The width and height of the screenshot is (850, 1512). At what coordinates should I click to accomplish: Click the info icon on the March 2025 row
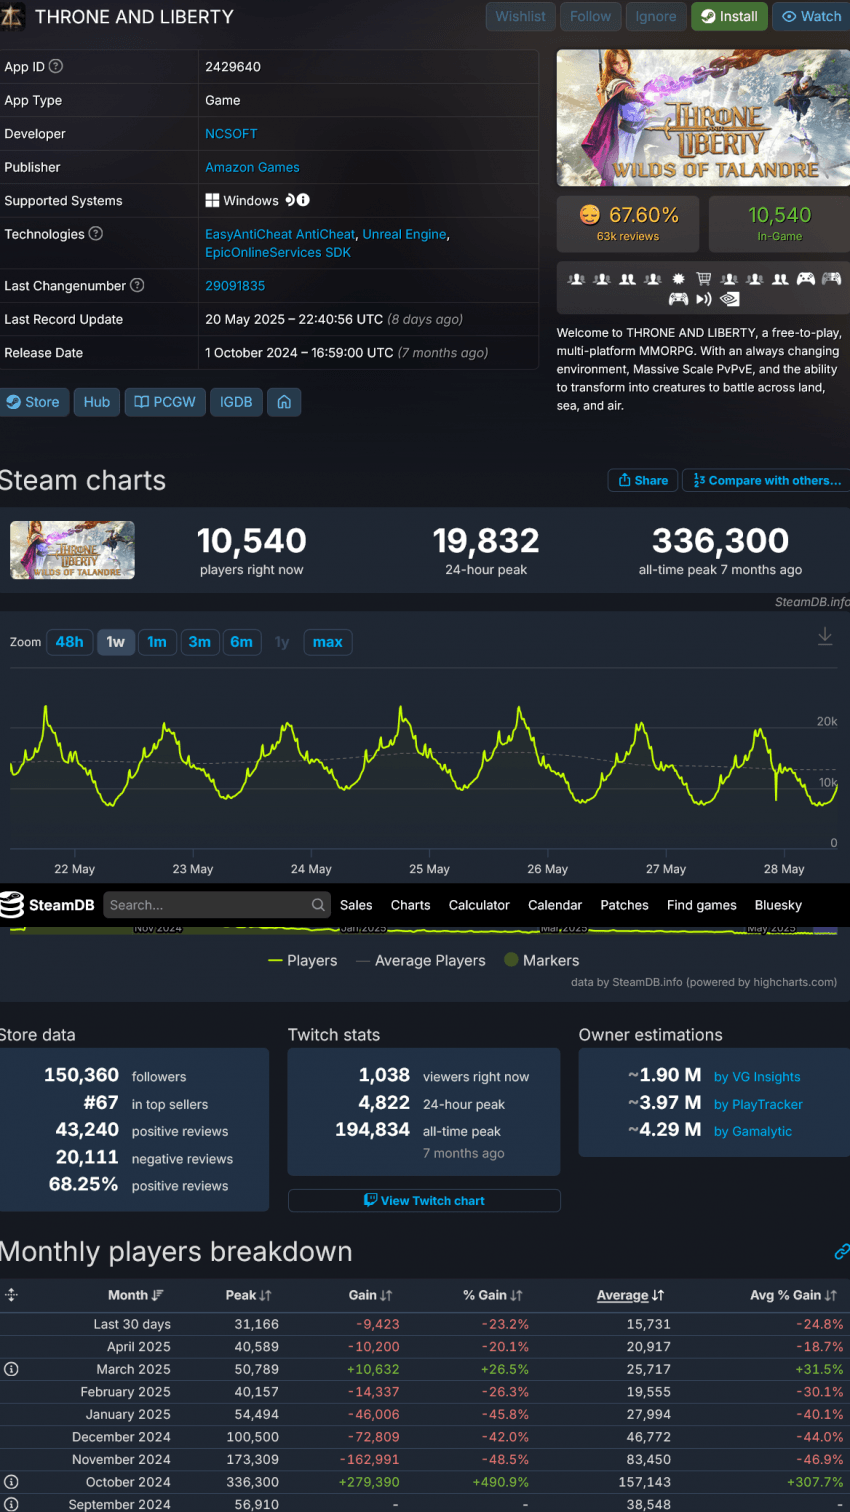click(11, 1369)
